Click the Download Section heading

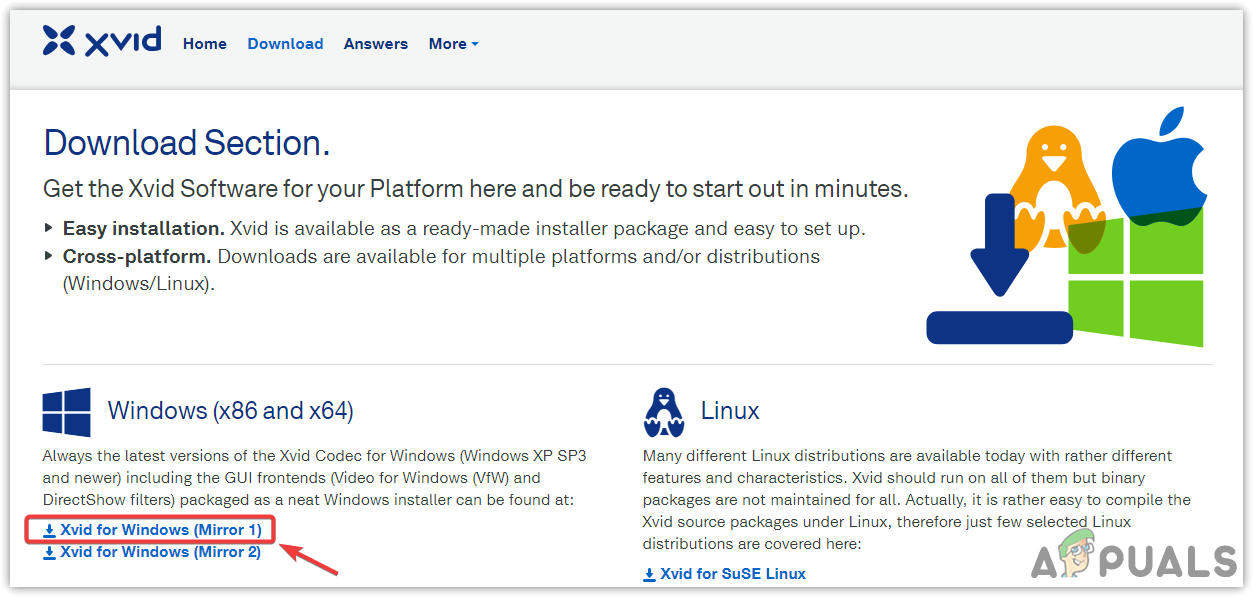[186, 144]
